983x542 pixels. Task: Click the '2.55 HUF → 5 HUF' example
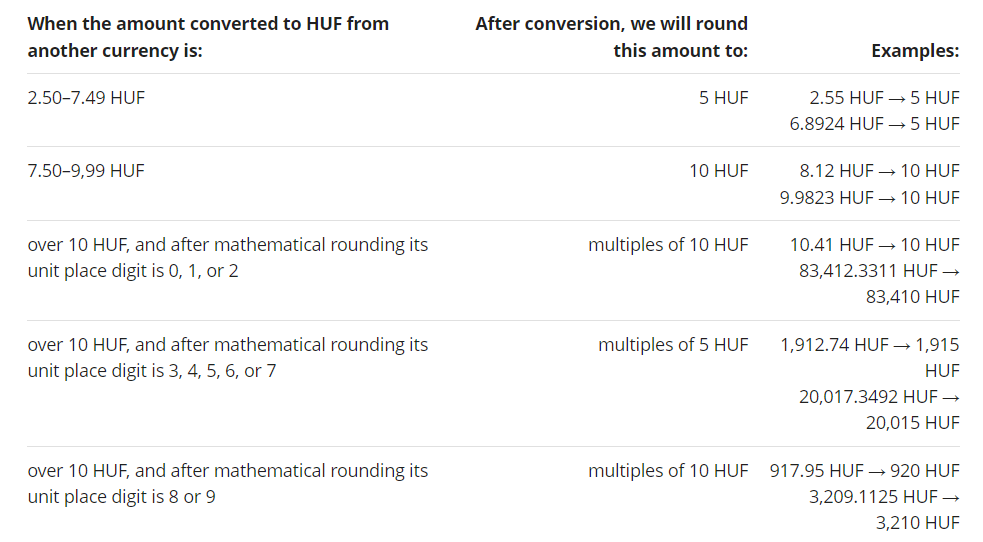click(x=884, y=98)
